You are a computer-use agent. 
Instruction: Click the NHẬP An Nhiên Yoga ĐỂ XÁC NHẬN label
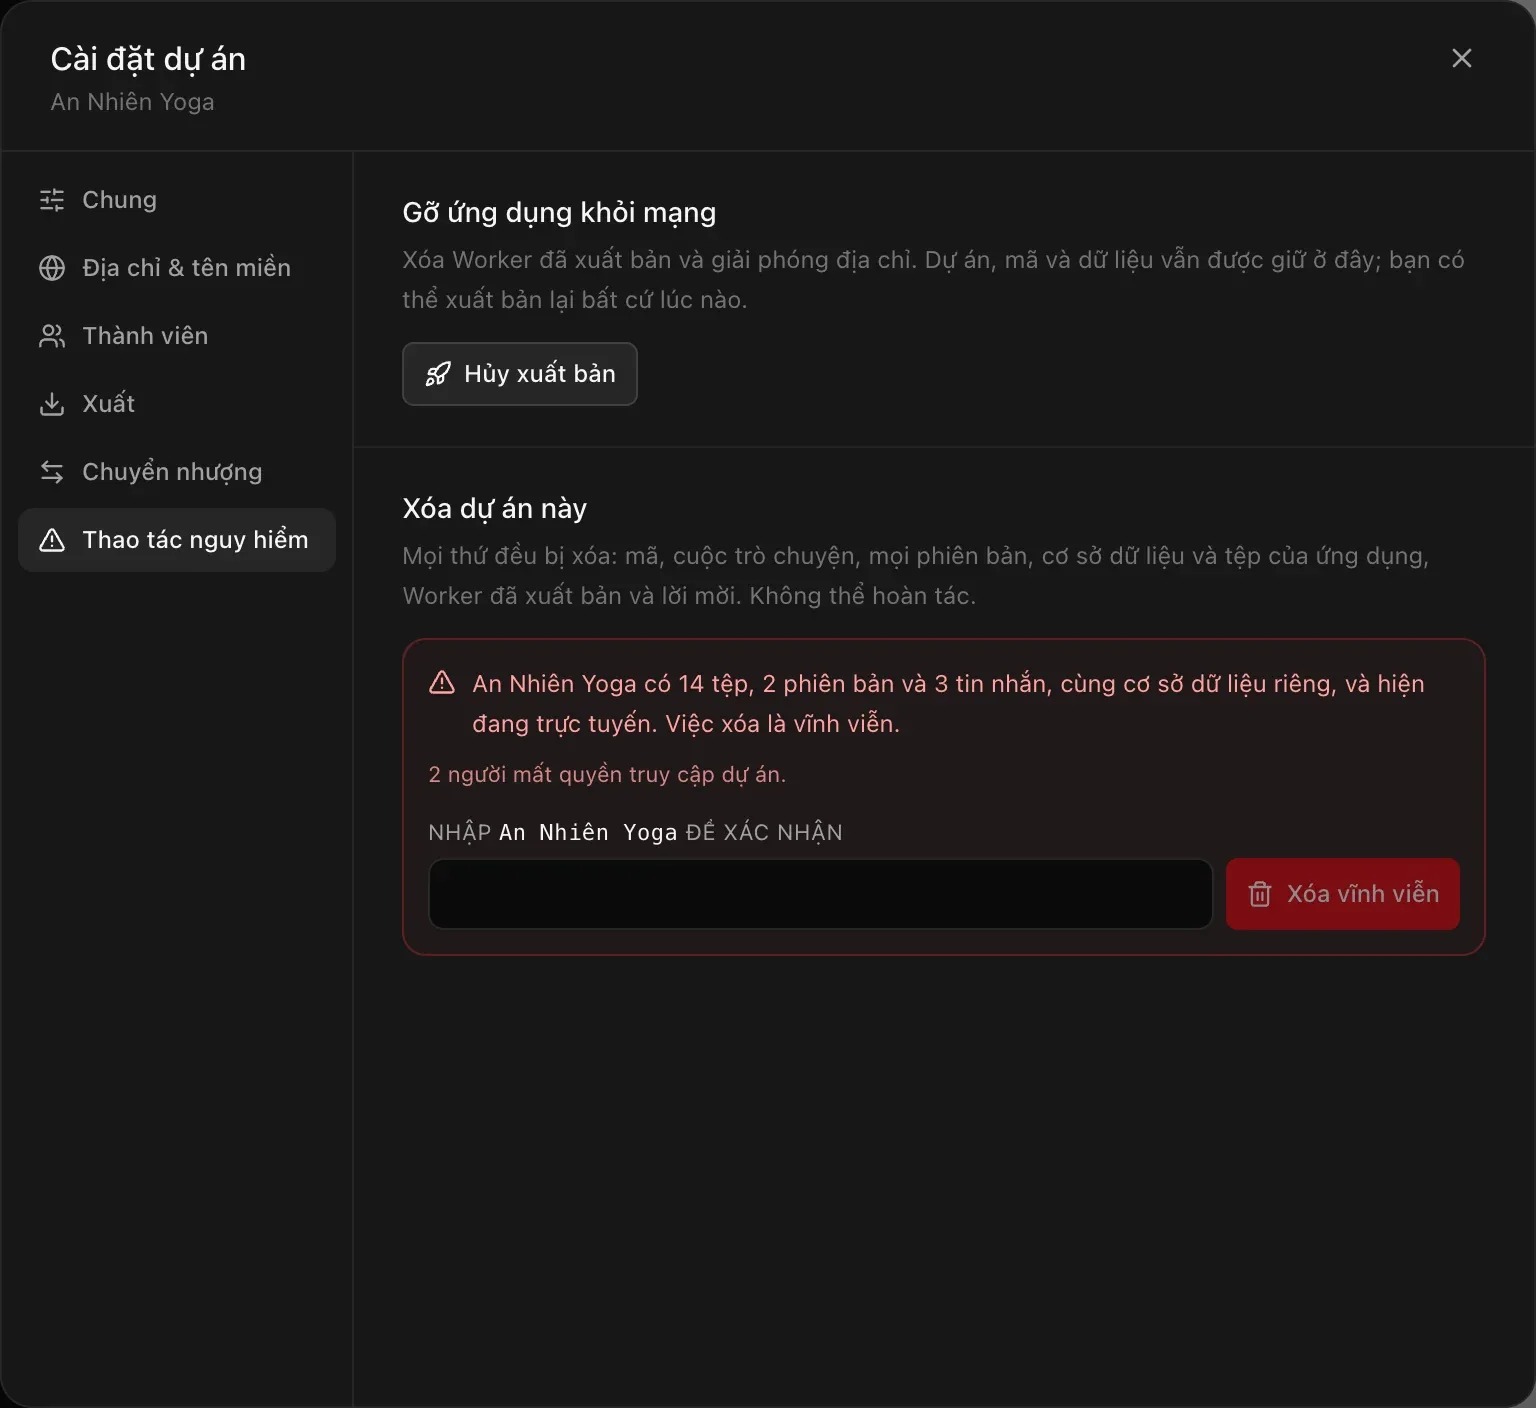pos(635,832)
